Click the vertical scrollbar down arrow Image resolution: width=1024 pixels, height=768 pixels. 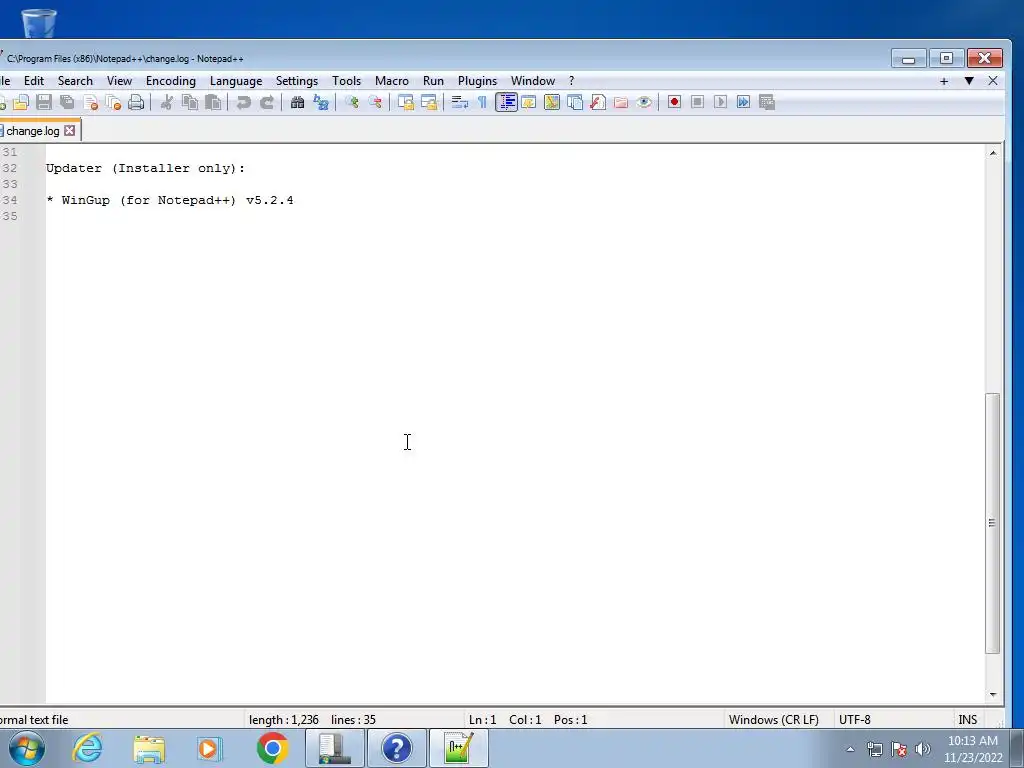click(993, 695)
